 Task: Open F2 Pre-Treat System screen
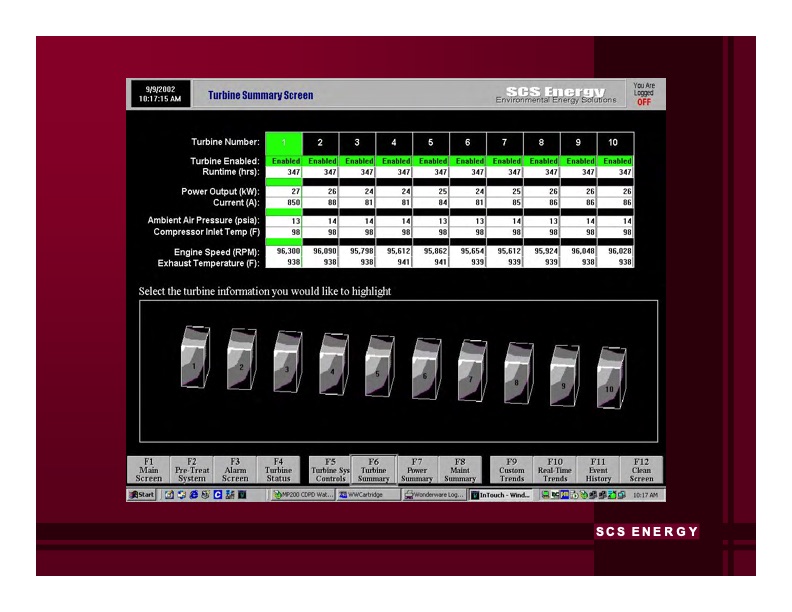pos(192,470)
